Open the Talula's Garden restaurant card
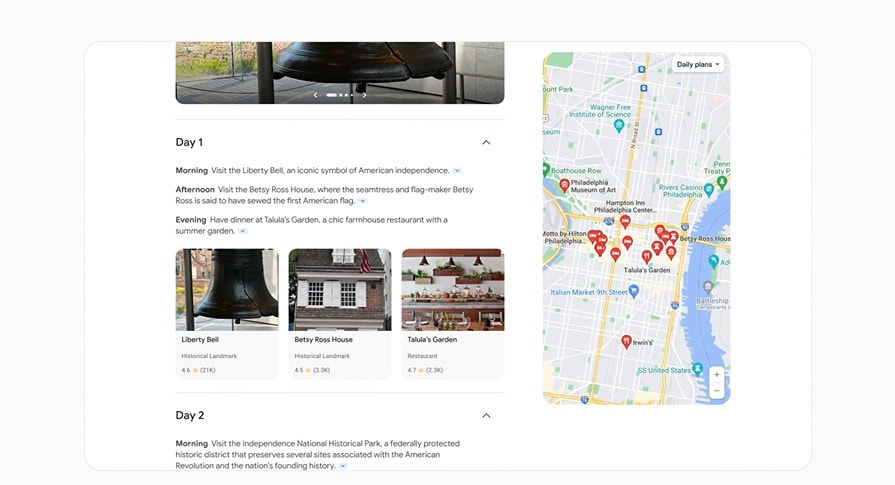The image size is (895, 485). click(x=453, y=314)
